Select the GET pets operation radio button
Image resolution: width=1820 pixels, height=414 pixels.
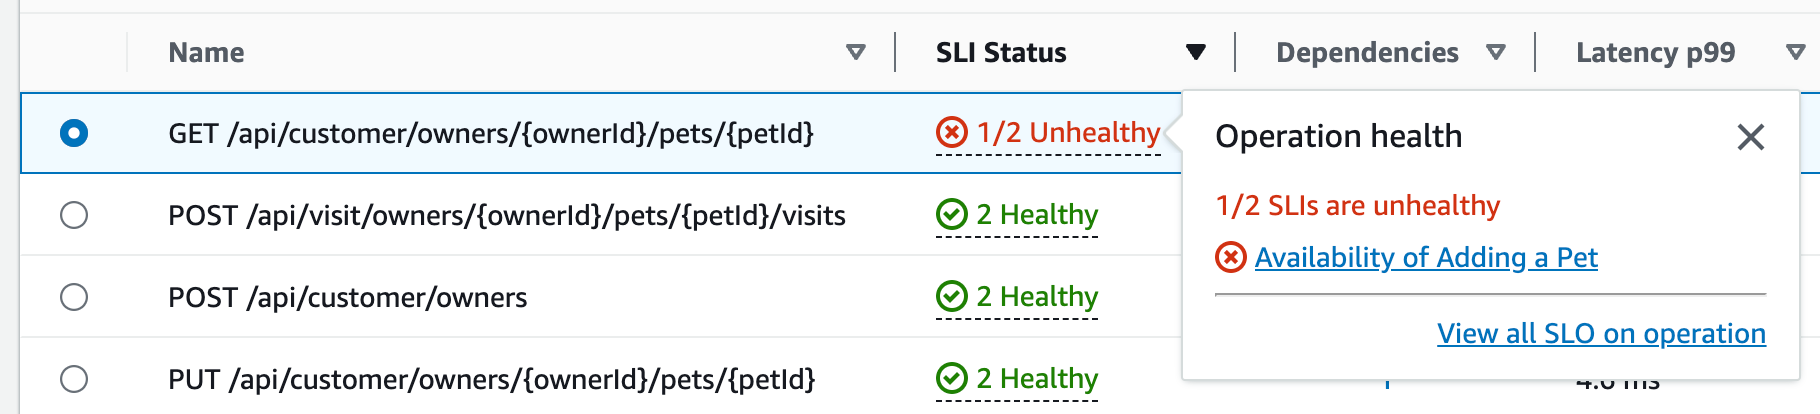pyautogui.click(x=74, y=133)
